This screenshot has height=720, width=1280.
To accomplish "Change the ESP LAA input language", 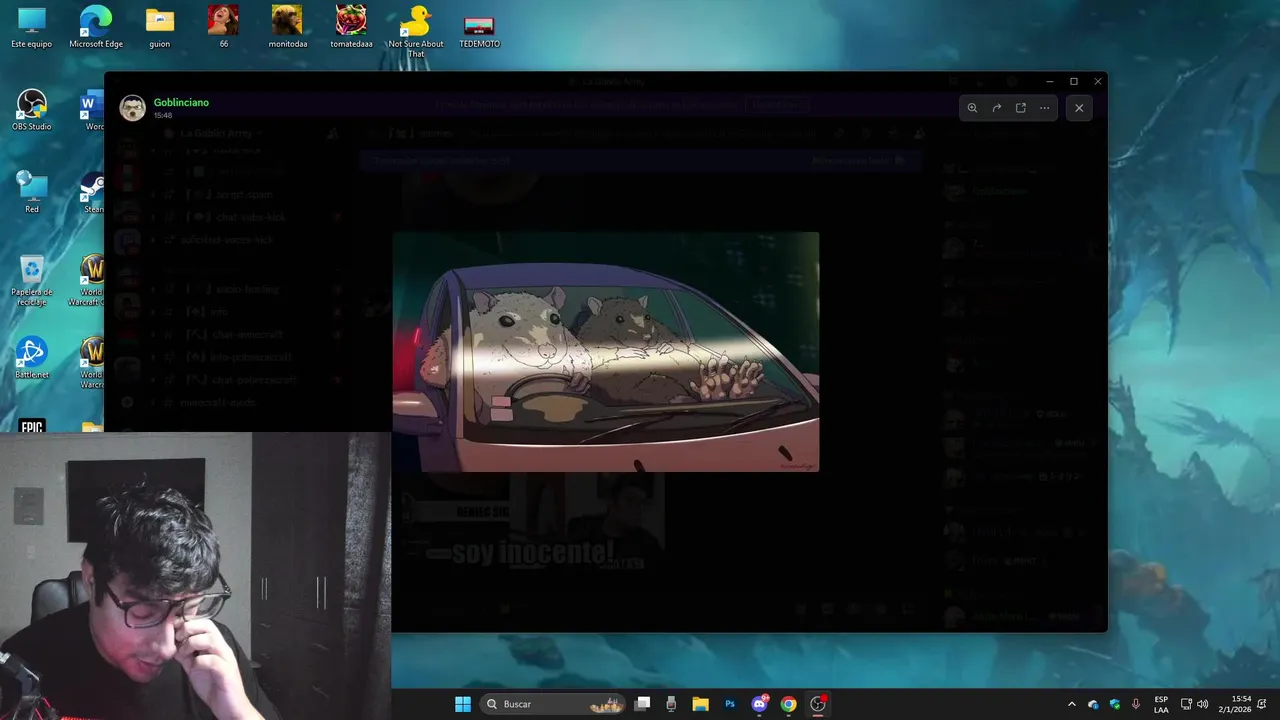I will pos(1161,704).
